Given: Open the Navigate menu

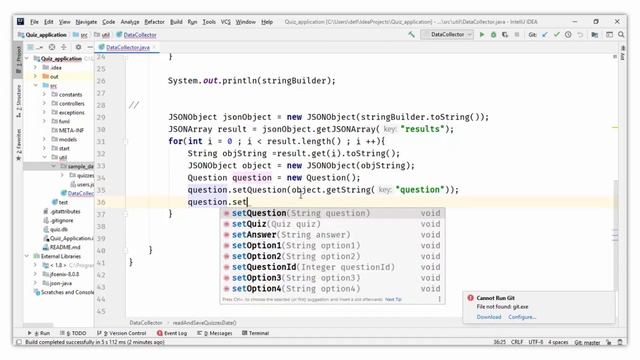Looking at the screenshot, I should pyautogui.click(x=86, y=22).
